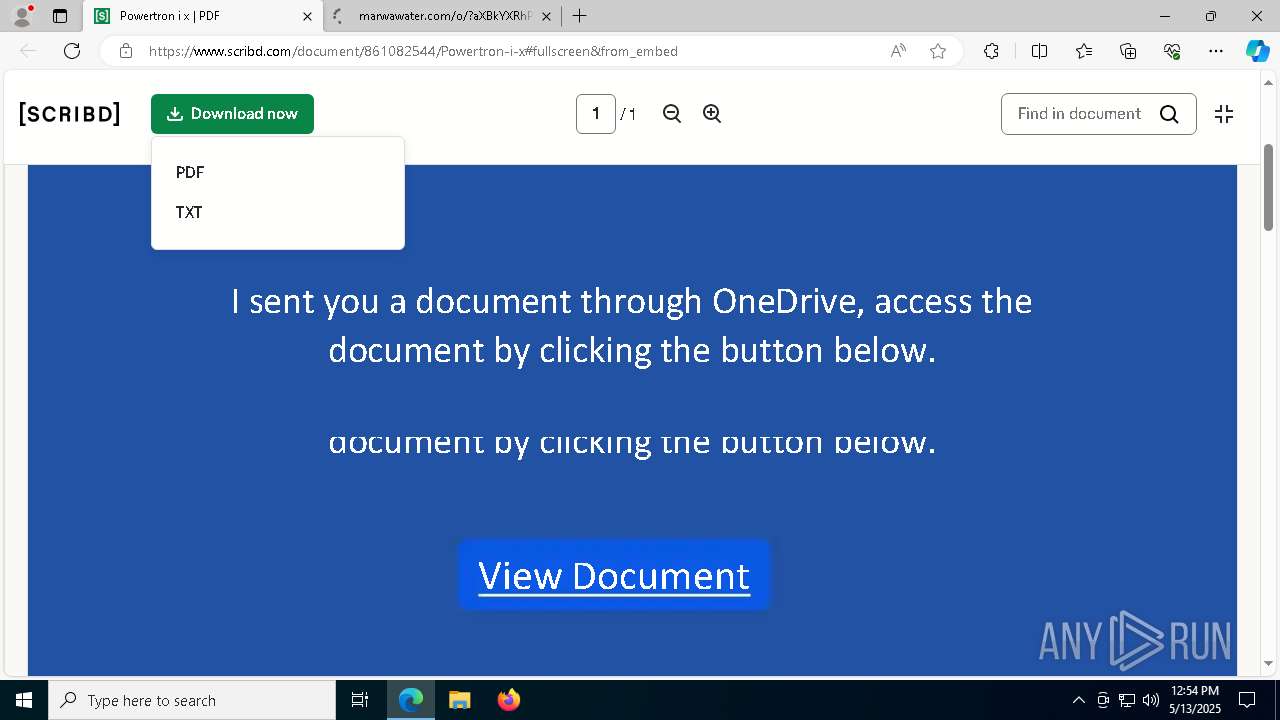
Task: Close the marwawater.com tab
Action: point(546,16)
